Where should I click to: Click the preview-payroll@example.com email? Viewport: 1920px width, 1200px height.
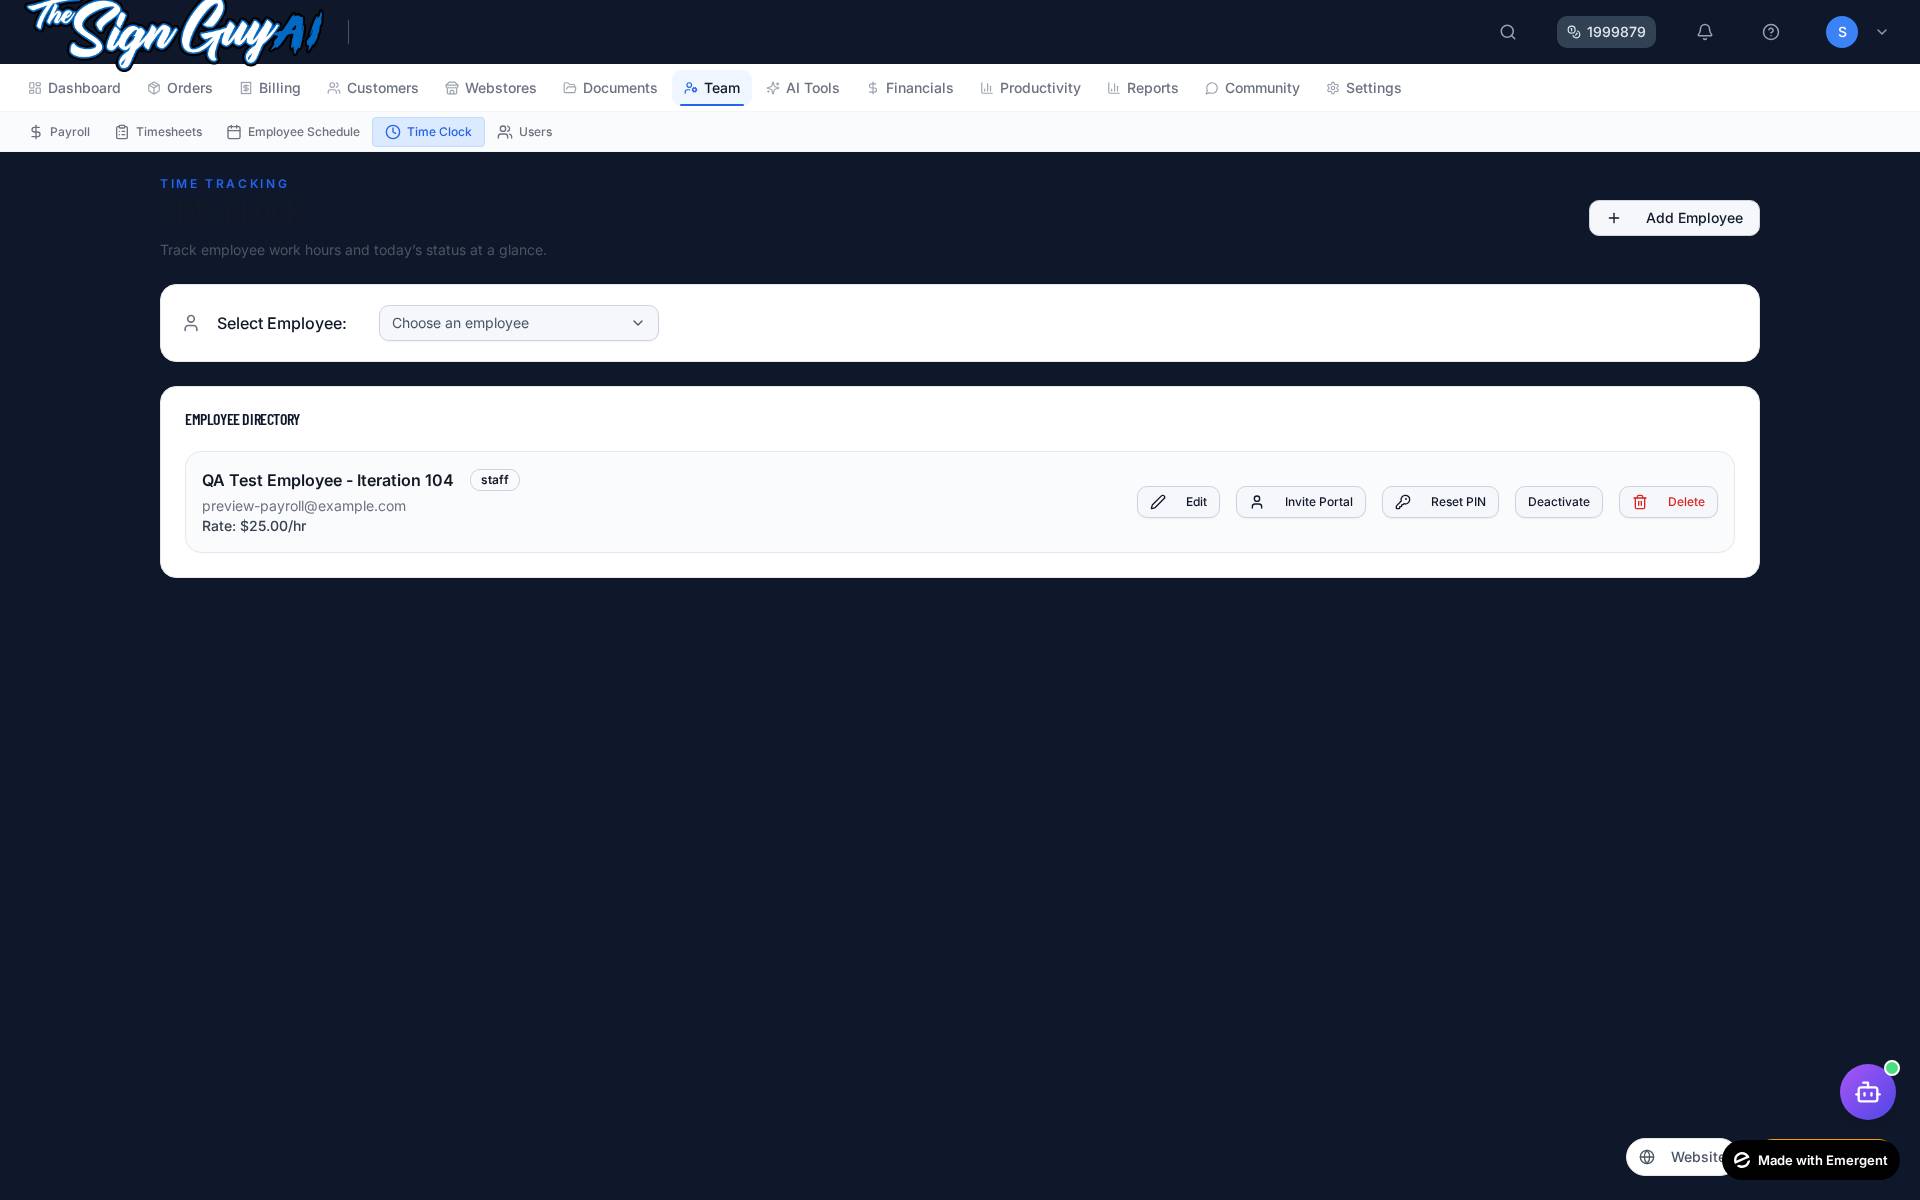304,506
